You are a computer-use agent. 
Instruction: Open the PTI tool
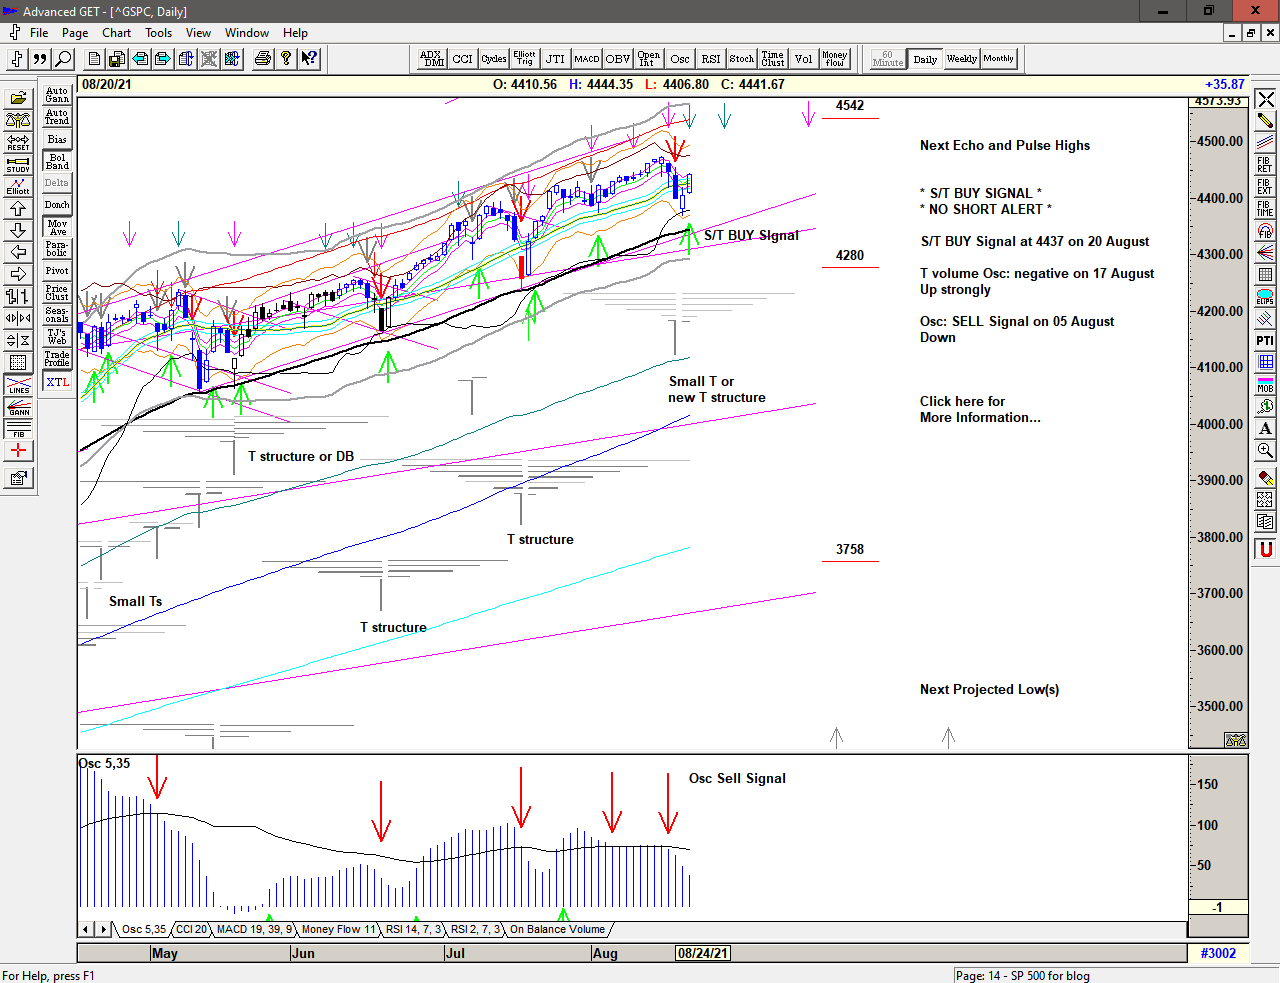(x=1265, y=341)
